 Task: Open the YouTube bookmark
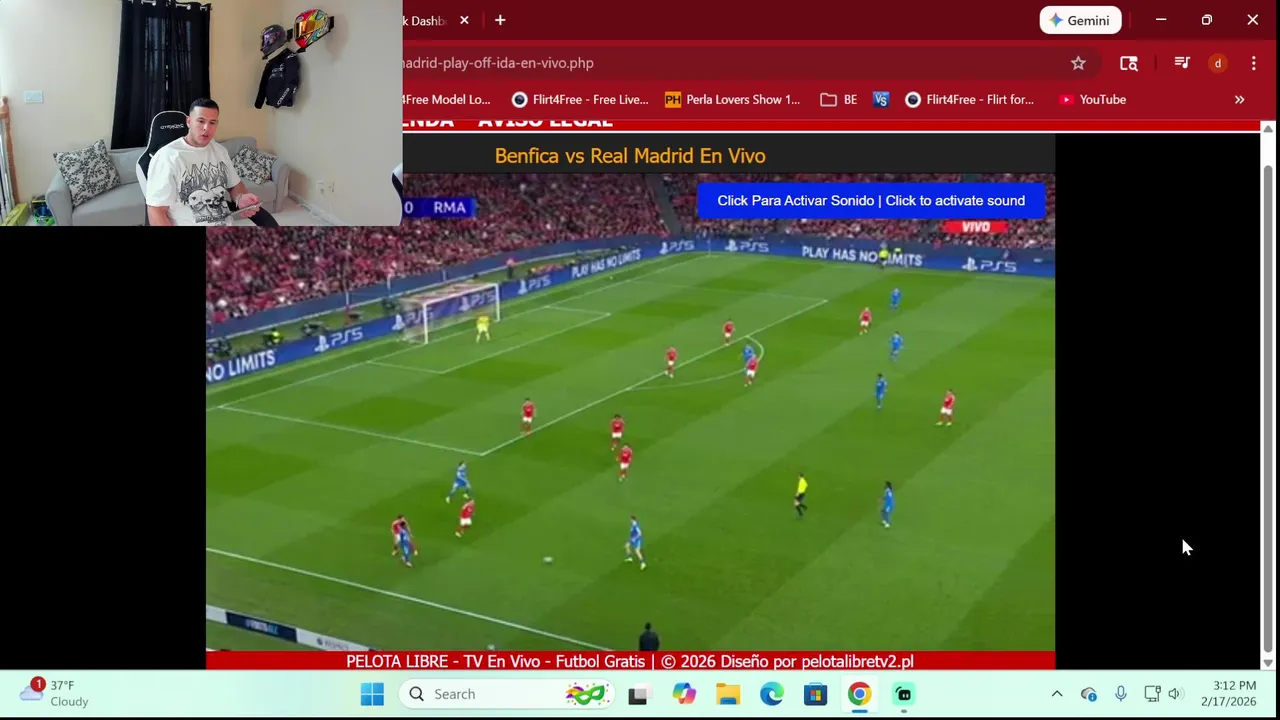click(1092, 99)
